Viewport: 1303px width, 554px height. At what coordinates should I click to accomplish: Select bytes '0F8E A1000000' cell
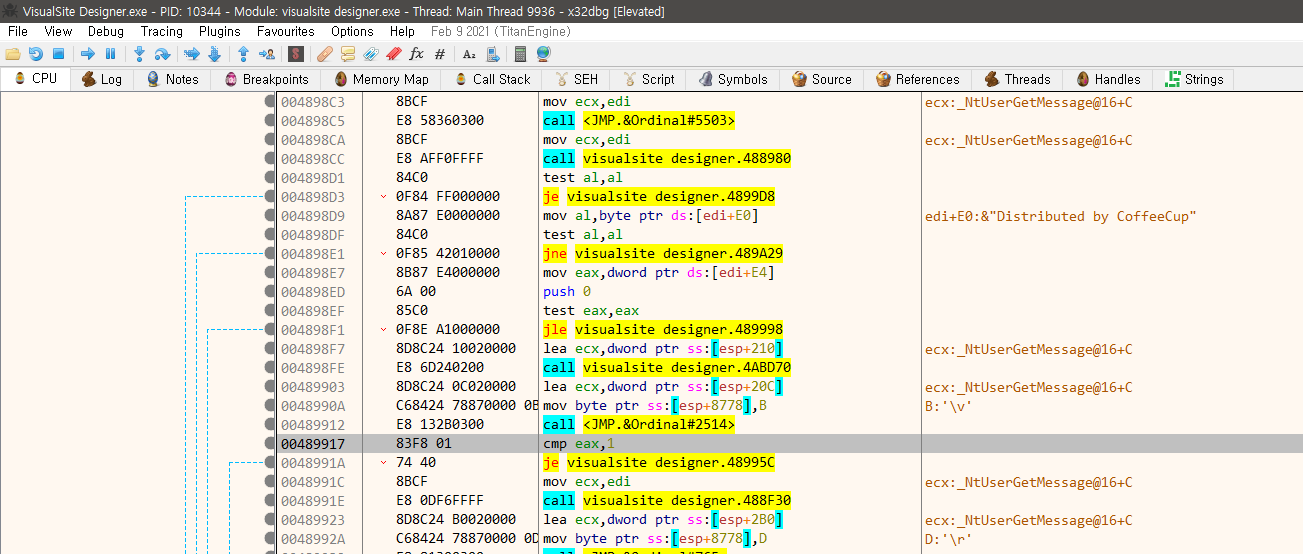448,330
